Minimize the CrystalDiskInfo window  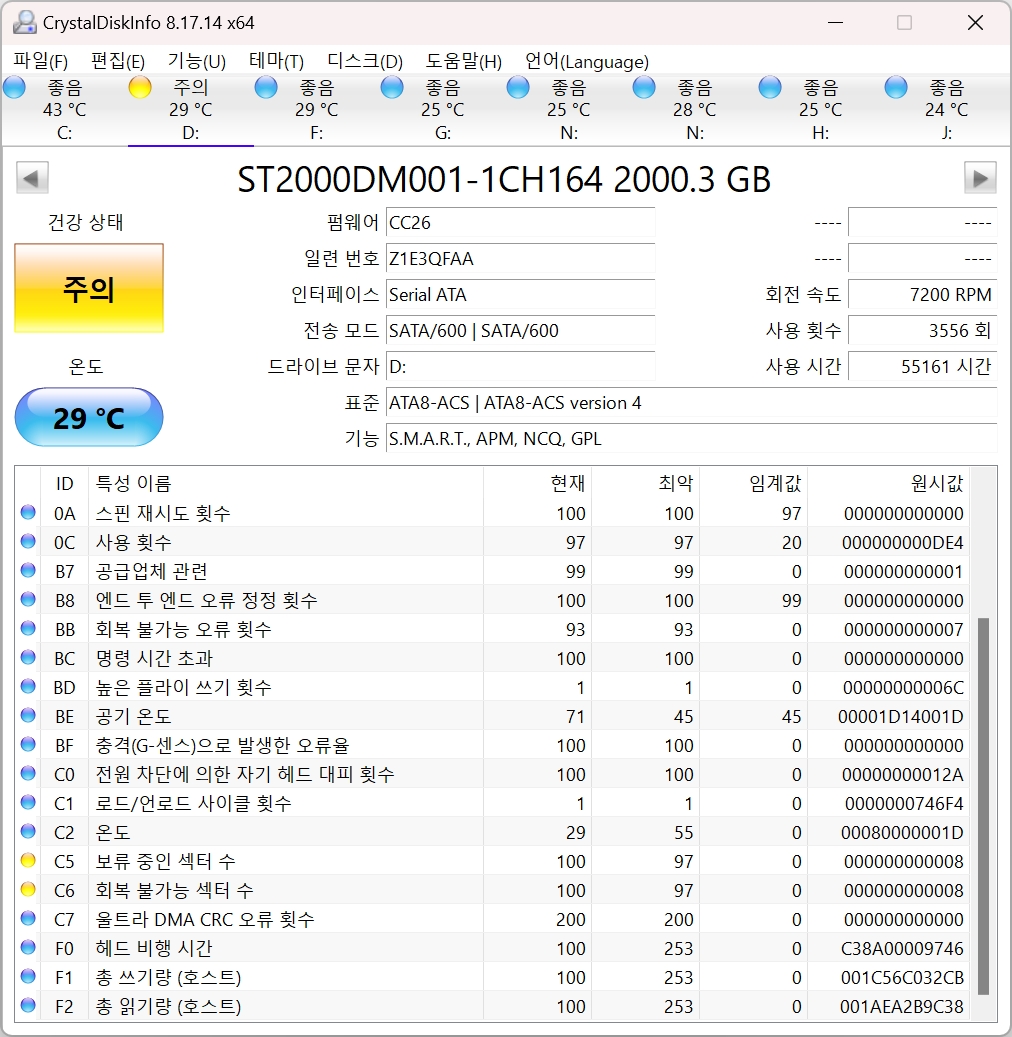835,22
